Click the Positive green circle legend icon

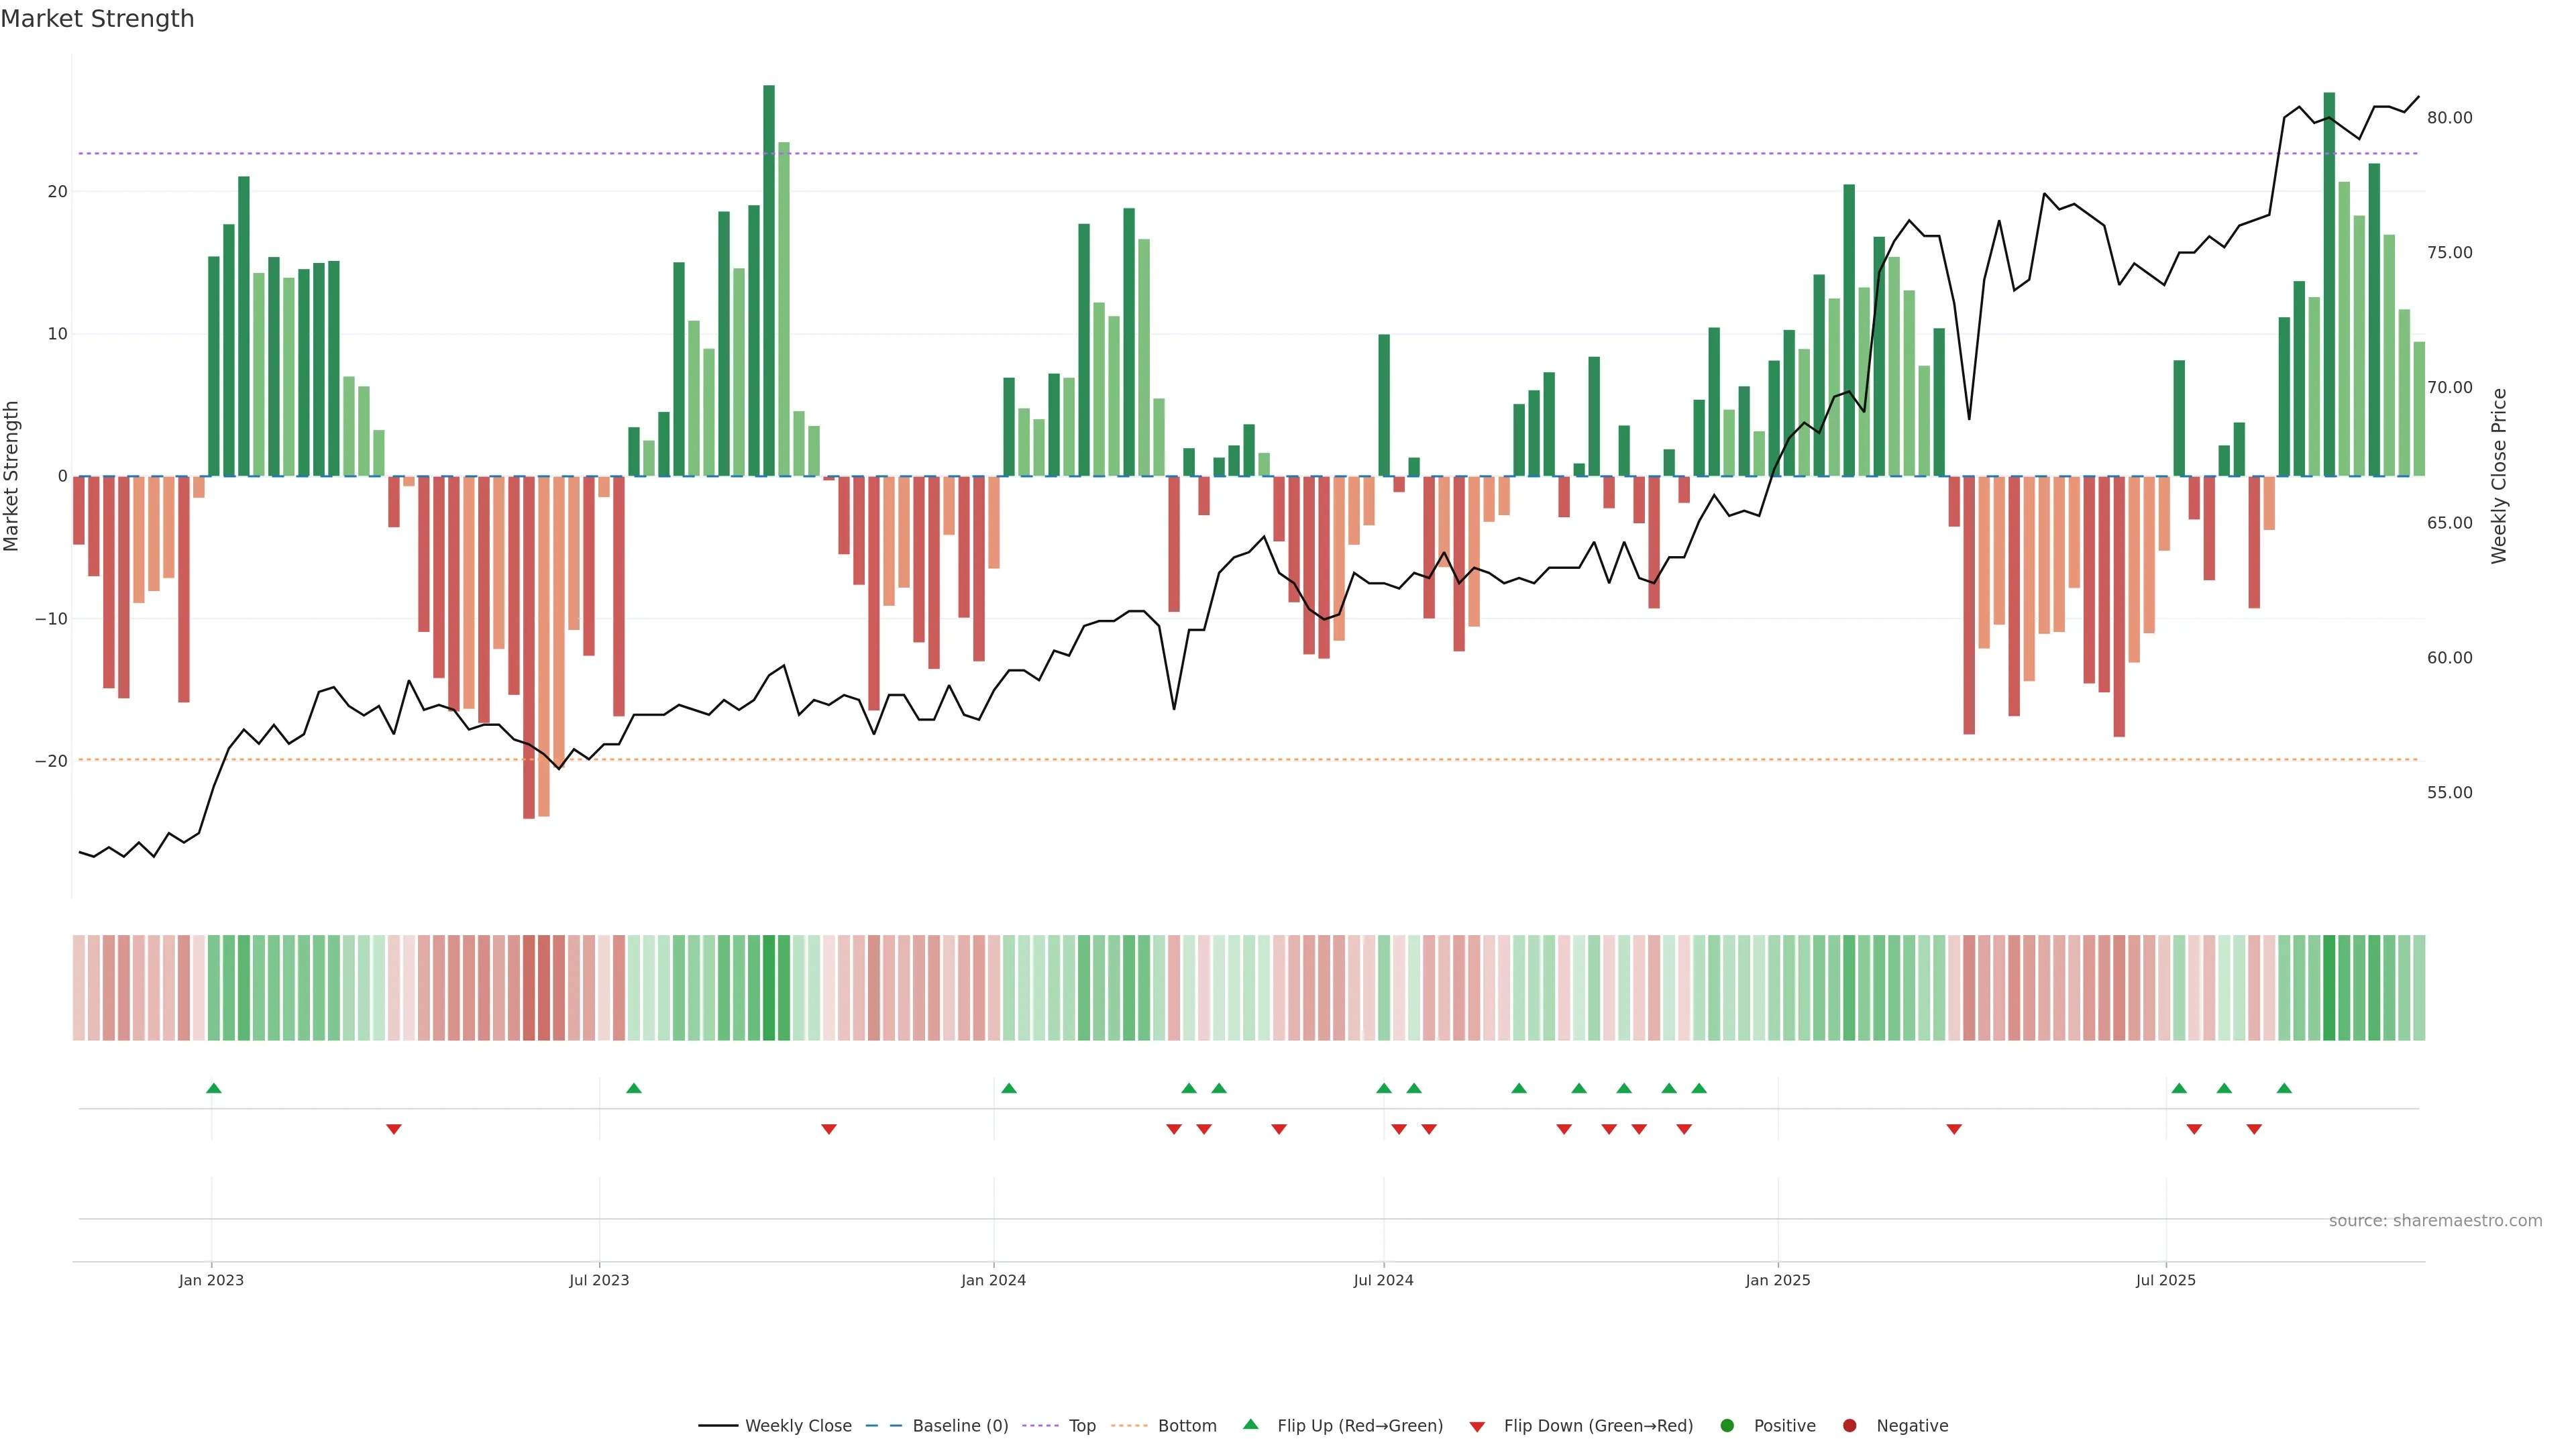tap(1727, 1426)
